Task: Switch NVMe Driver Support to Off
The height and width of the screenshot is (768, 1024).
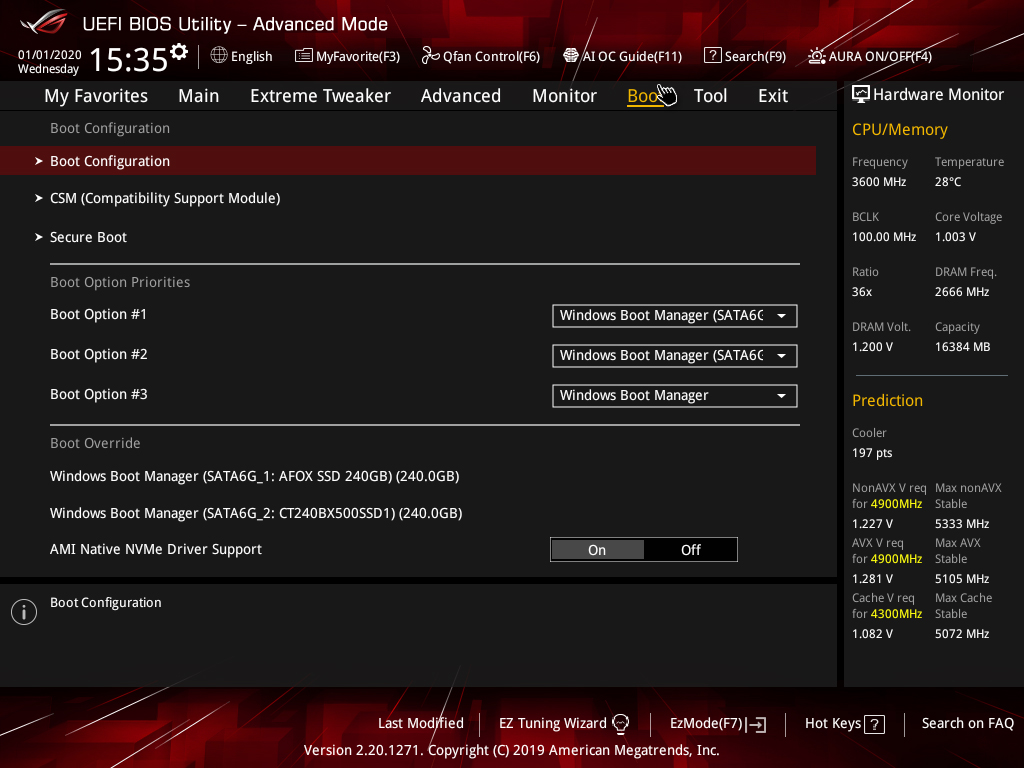Action: coord(690,550)
